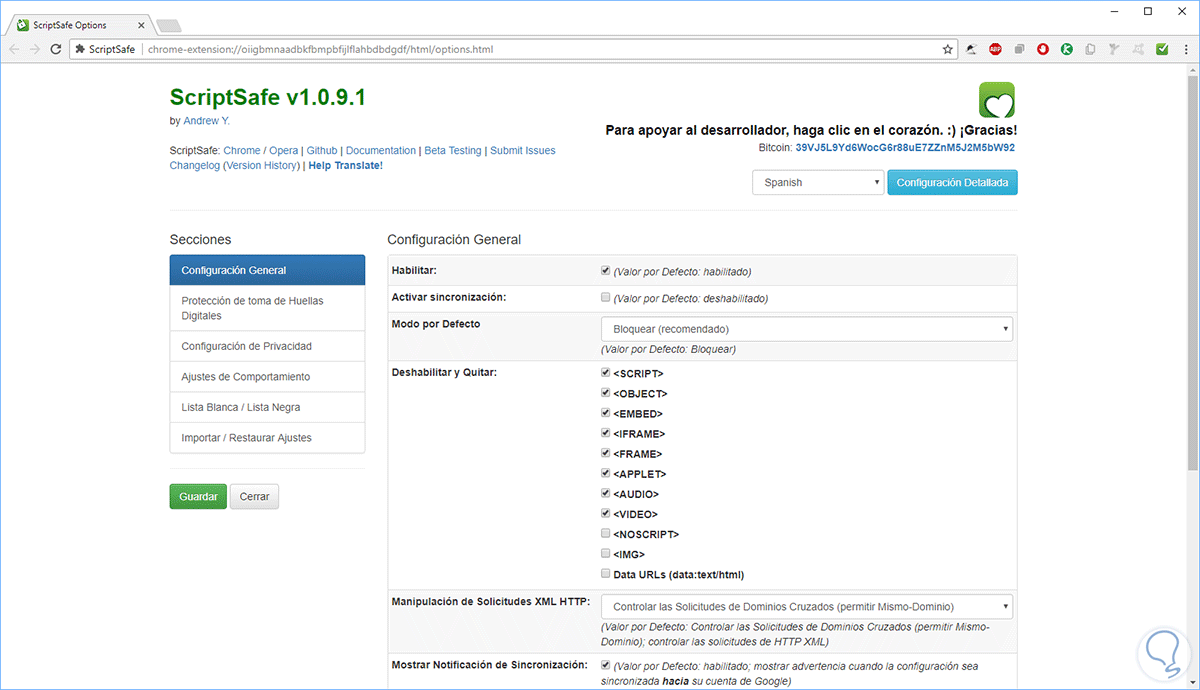Uncheck the <OBJECT> checkbox
The width and height of the screenshot is (1200, 690).
[605, 392]
